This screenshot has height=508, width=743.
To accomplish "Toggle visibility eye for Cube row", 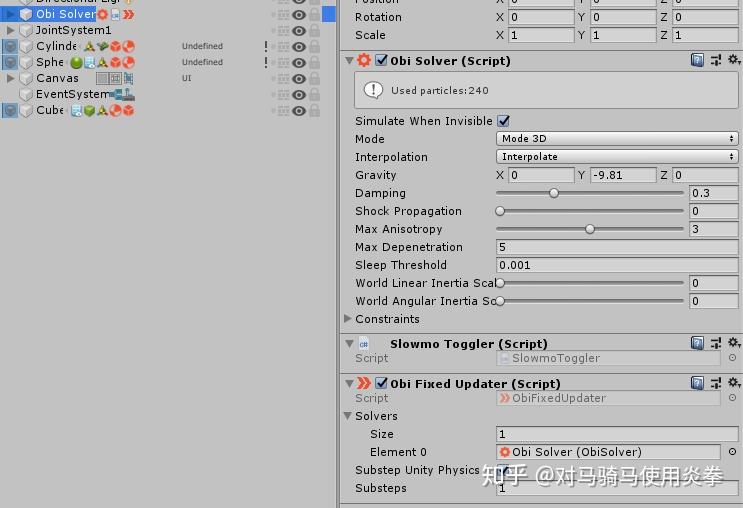I will click(x=299, y=110).
